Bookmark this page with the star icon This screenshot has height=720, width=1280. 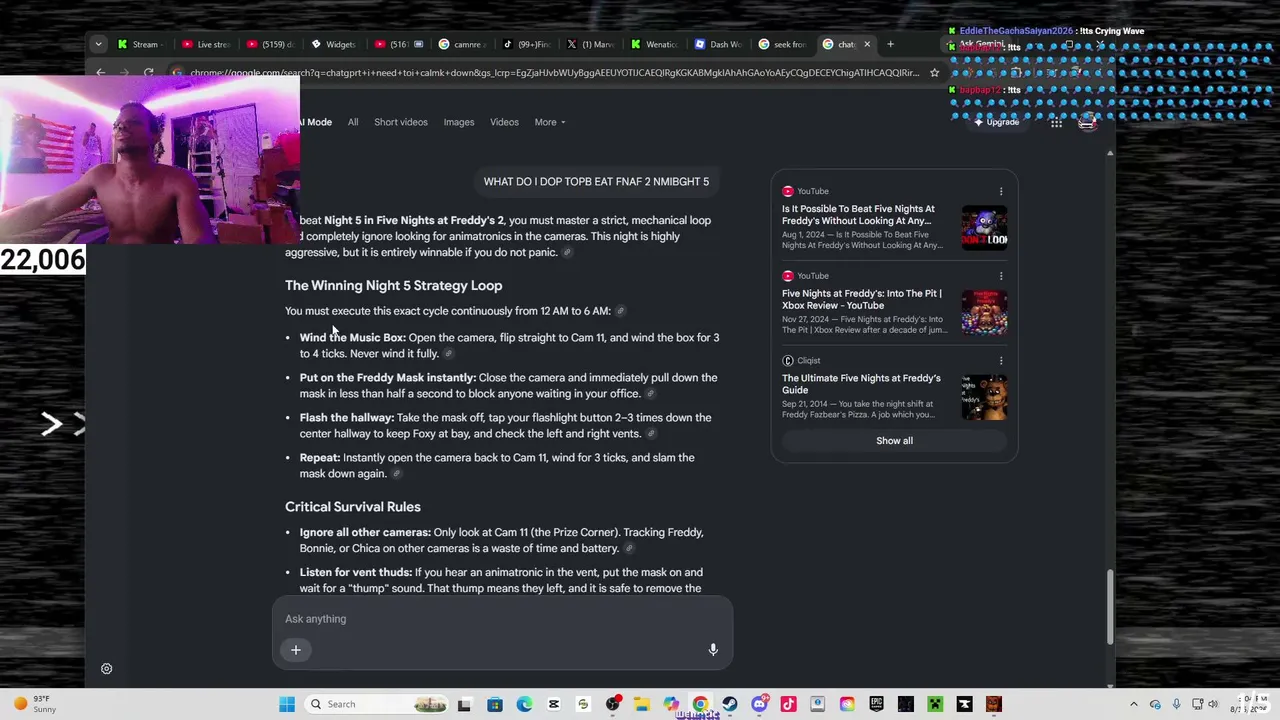(934, 72)
